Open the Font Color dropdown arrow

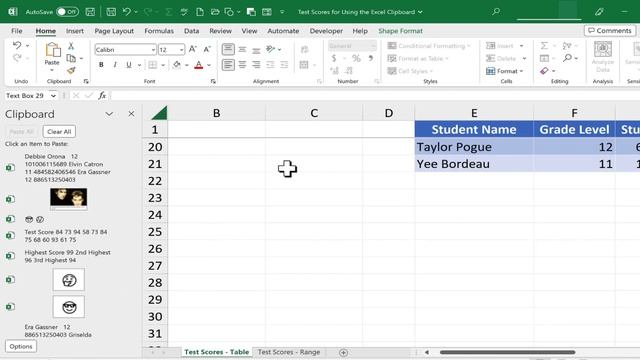pos(209,65)
